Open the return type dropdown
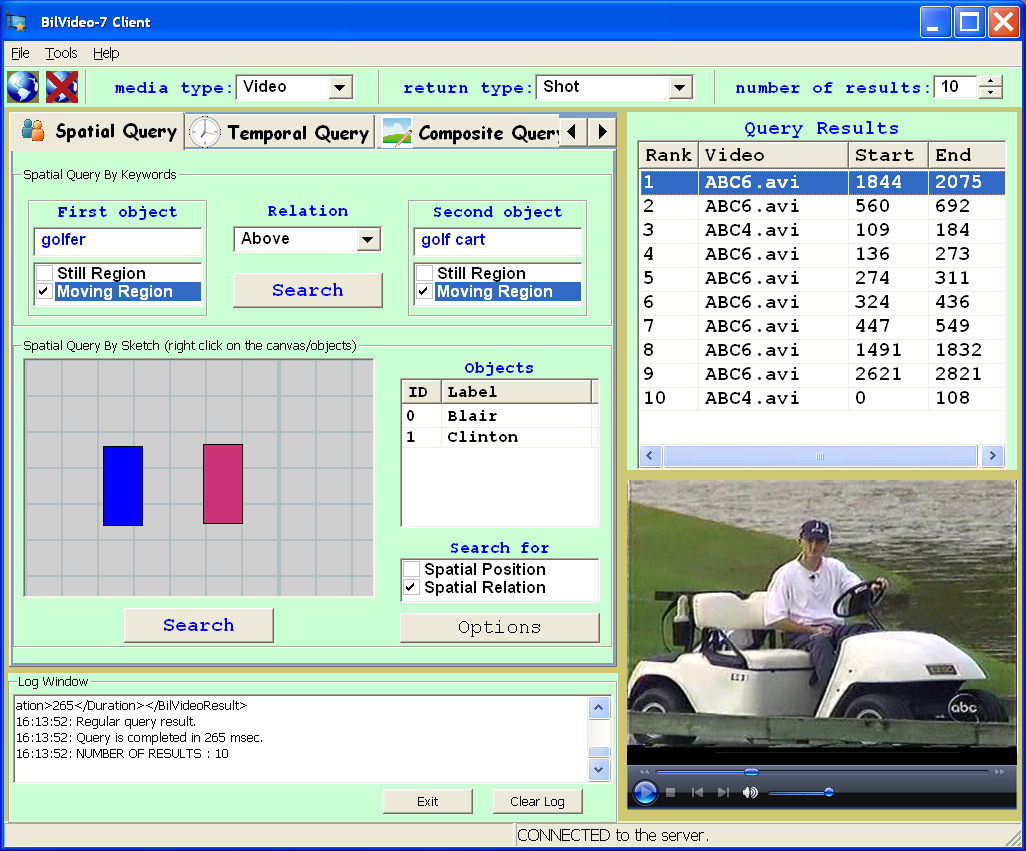Viewport: 1026px width, 851px height. tap(680, 88)
